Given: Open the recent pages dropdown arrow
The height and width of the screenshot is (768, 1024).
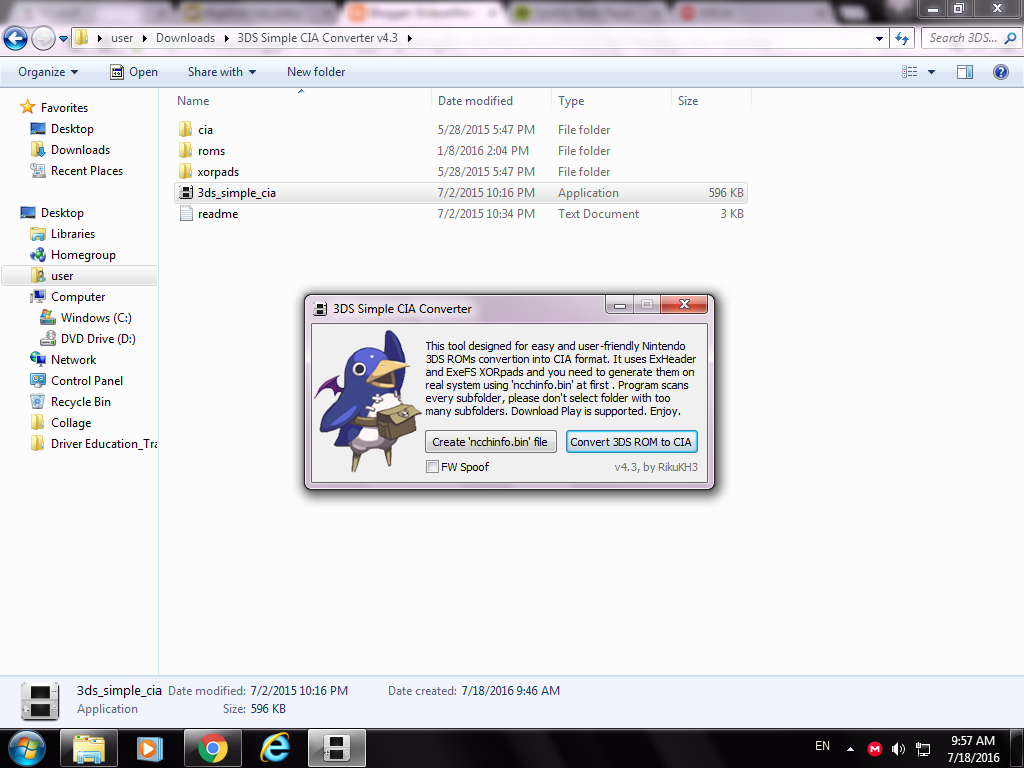Looking at the screenshot, I should pos(63,39).
